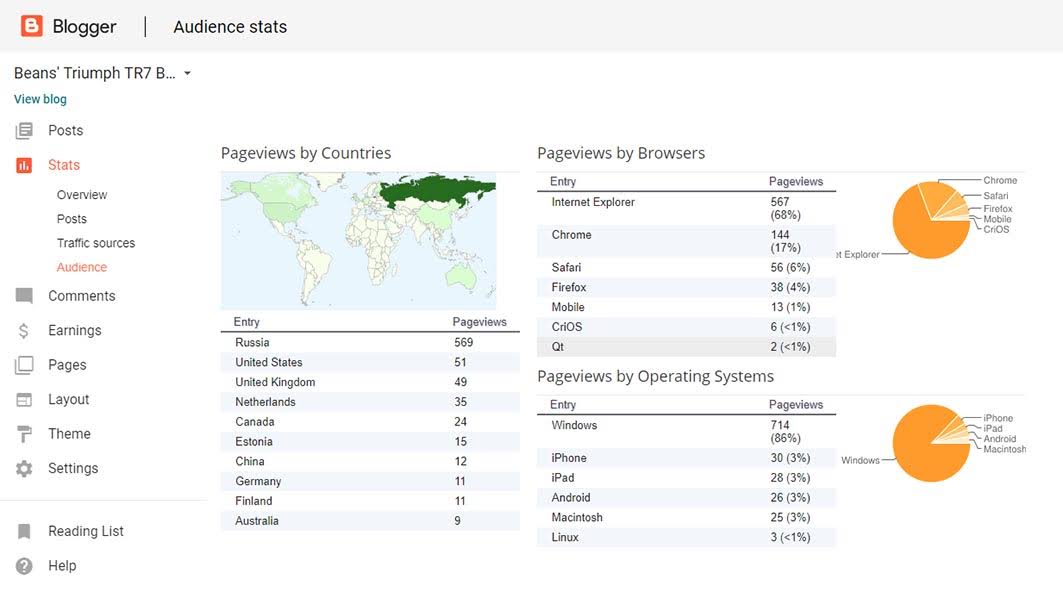1063x592 pixels.
Task: Click the CriOS browser table row
Action: coord(686,327)
